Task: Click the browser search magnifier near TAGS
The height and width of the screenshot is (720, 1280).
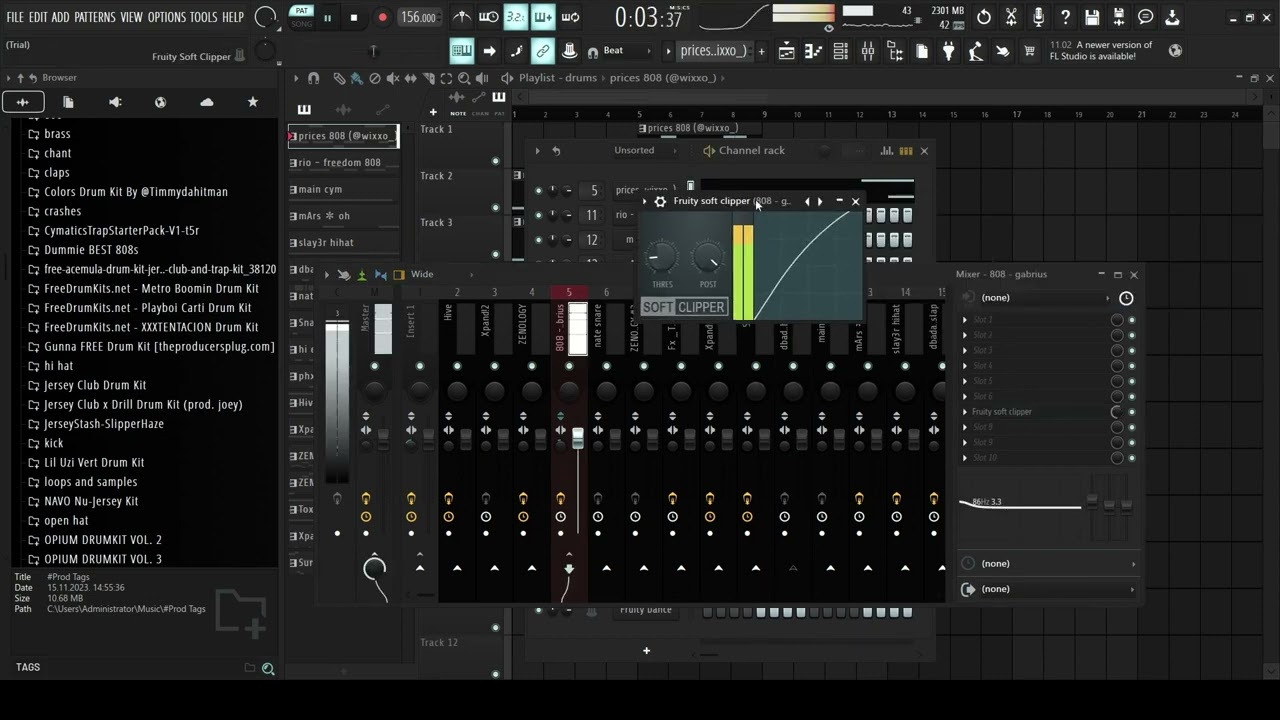Action: coord(268,668)
